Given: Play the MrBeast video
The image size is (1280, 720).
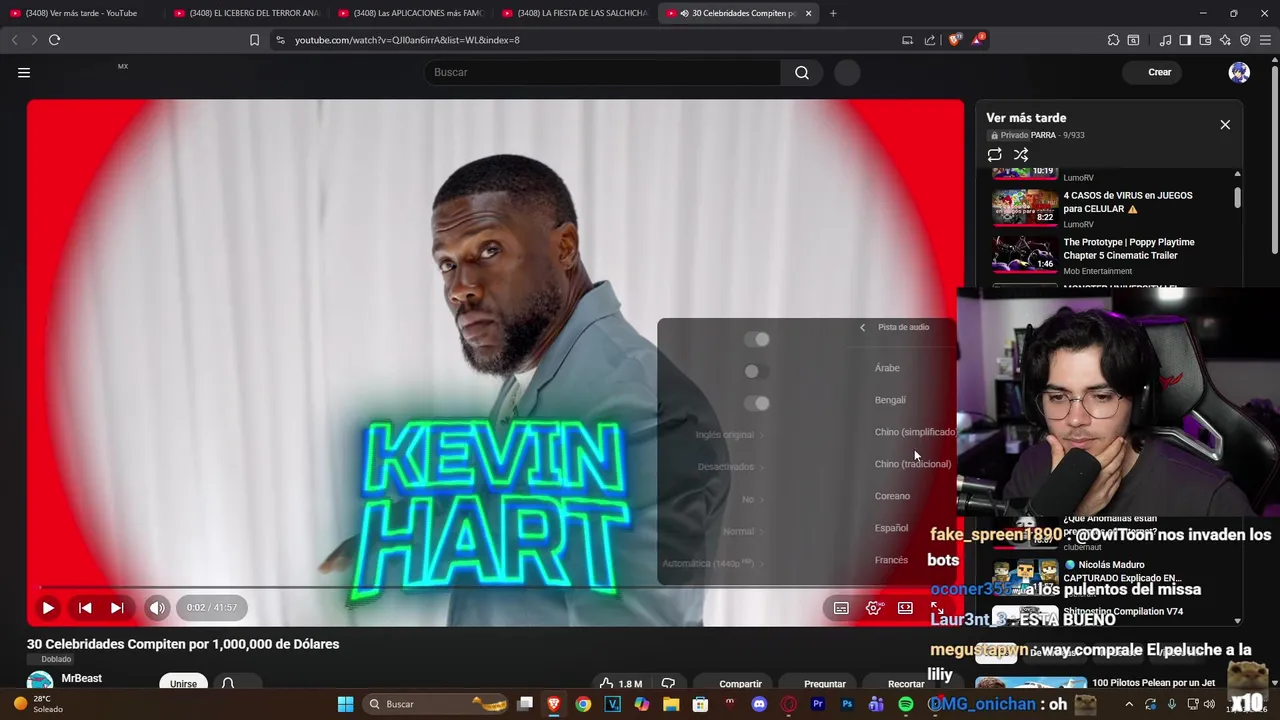Looking at the screenshot, I should [x=48, y=607].
